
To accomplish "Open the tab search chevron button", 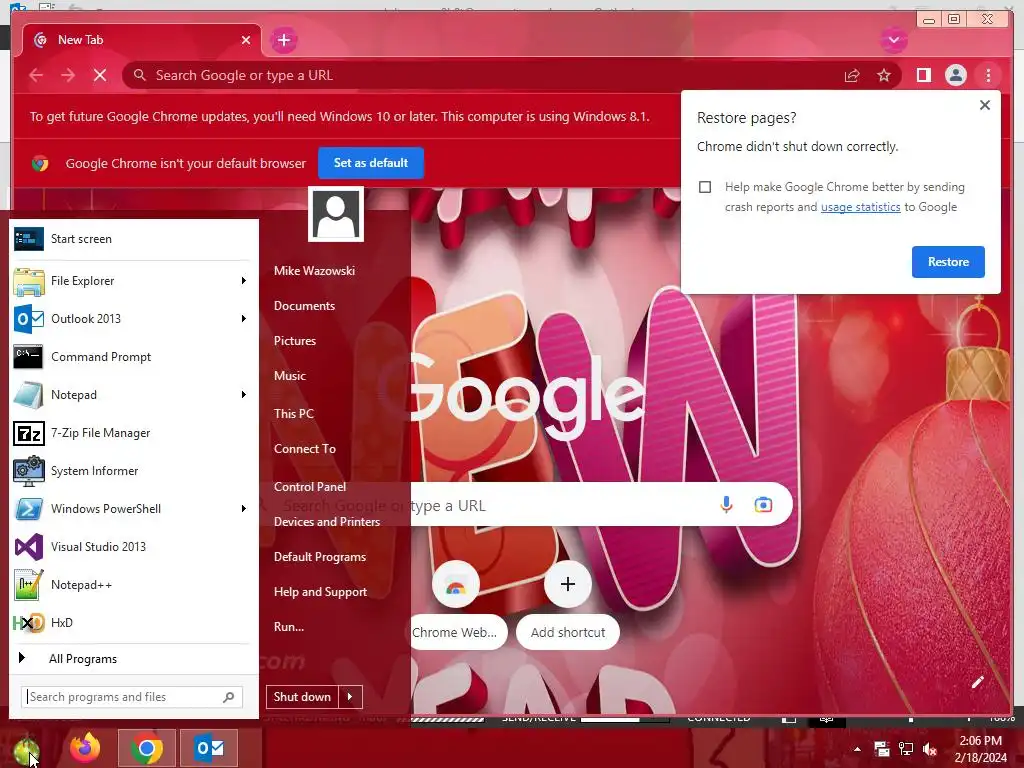I will click(893, 40).
